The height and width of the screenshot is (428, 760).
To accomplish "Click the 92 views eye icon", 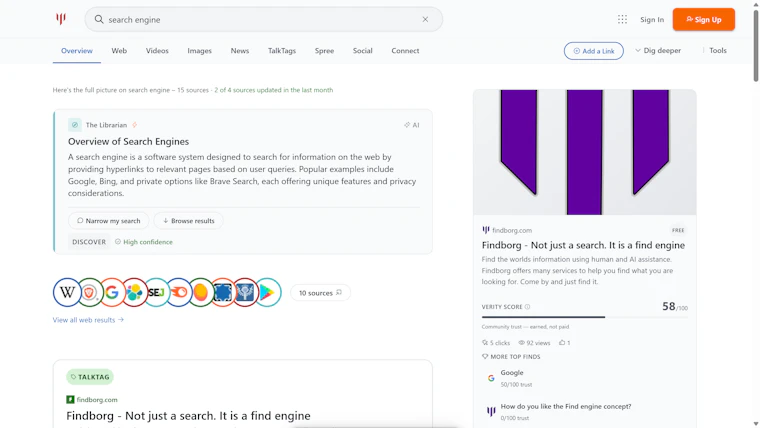I will point(522,343).
